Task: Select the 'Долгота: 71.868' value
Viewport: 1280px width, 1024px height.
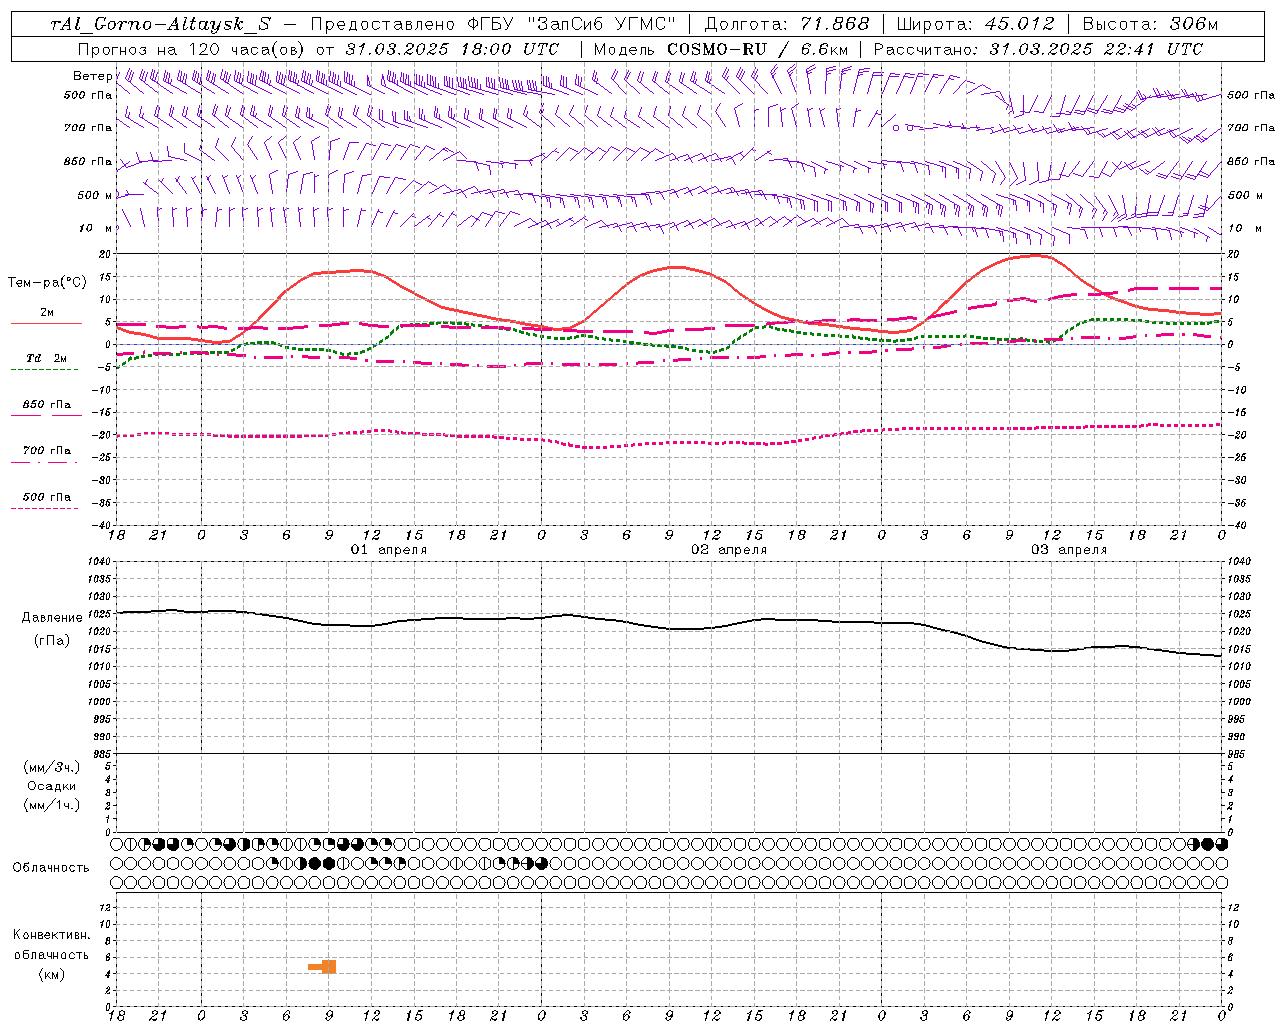Action: point(788,24)
